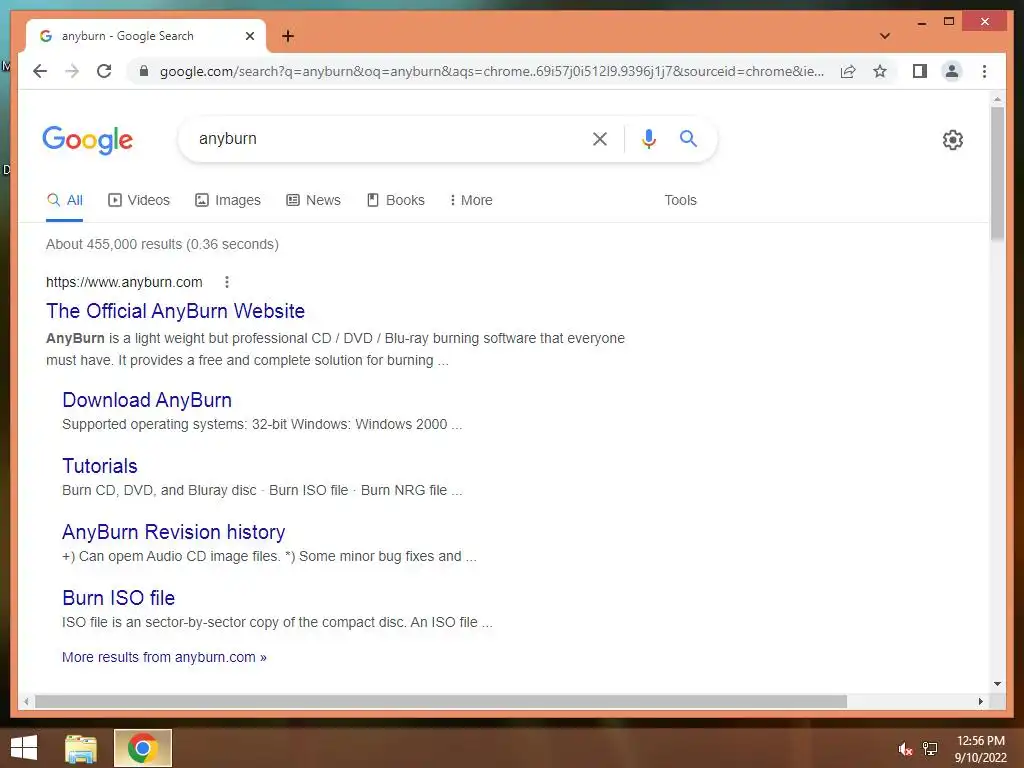Bookmark this tab with the star icon
Viewport: 1024px width, 768px height.
880,71
